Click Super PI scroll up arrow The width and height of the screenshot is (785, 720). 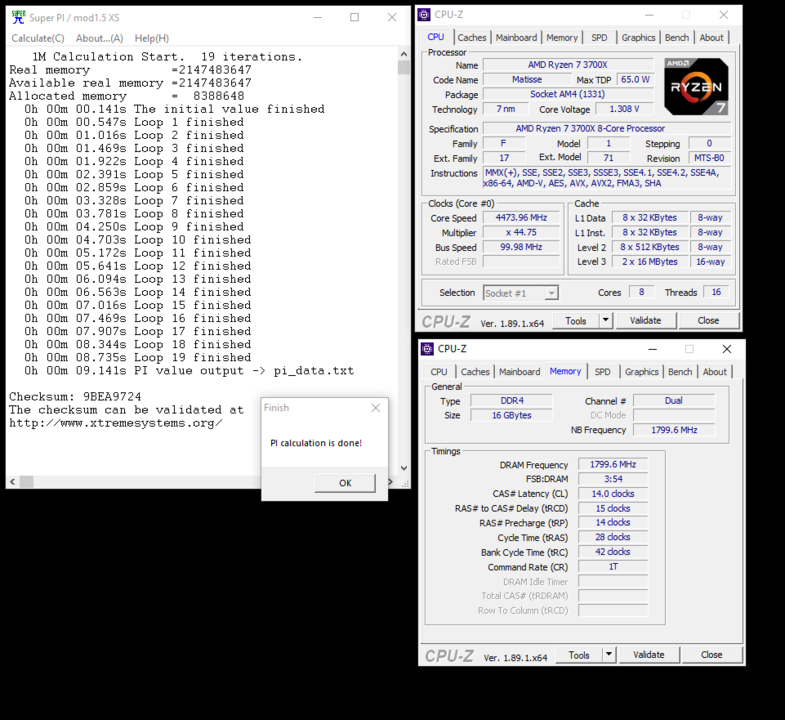[404, 54]
